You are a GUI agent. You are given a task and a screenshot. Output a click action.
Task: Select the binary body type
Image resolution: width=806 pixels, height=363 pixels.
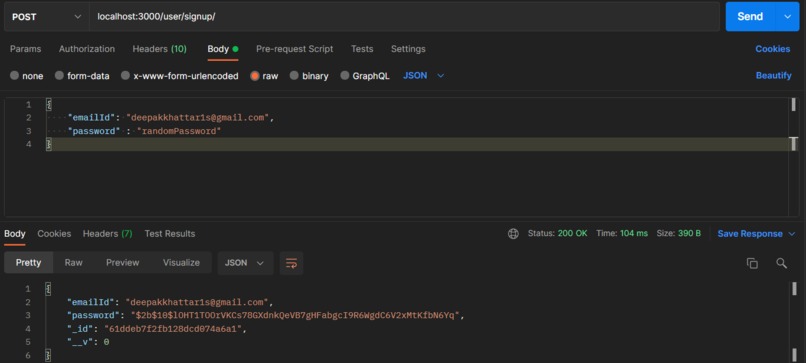294,76
